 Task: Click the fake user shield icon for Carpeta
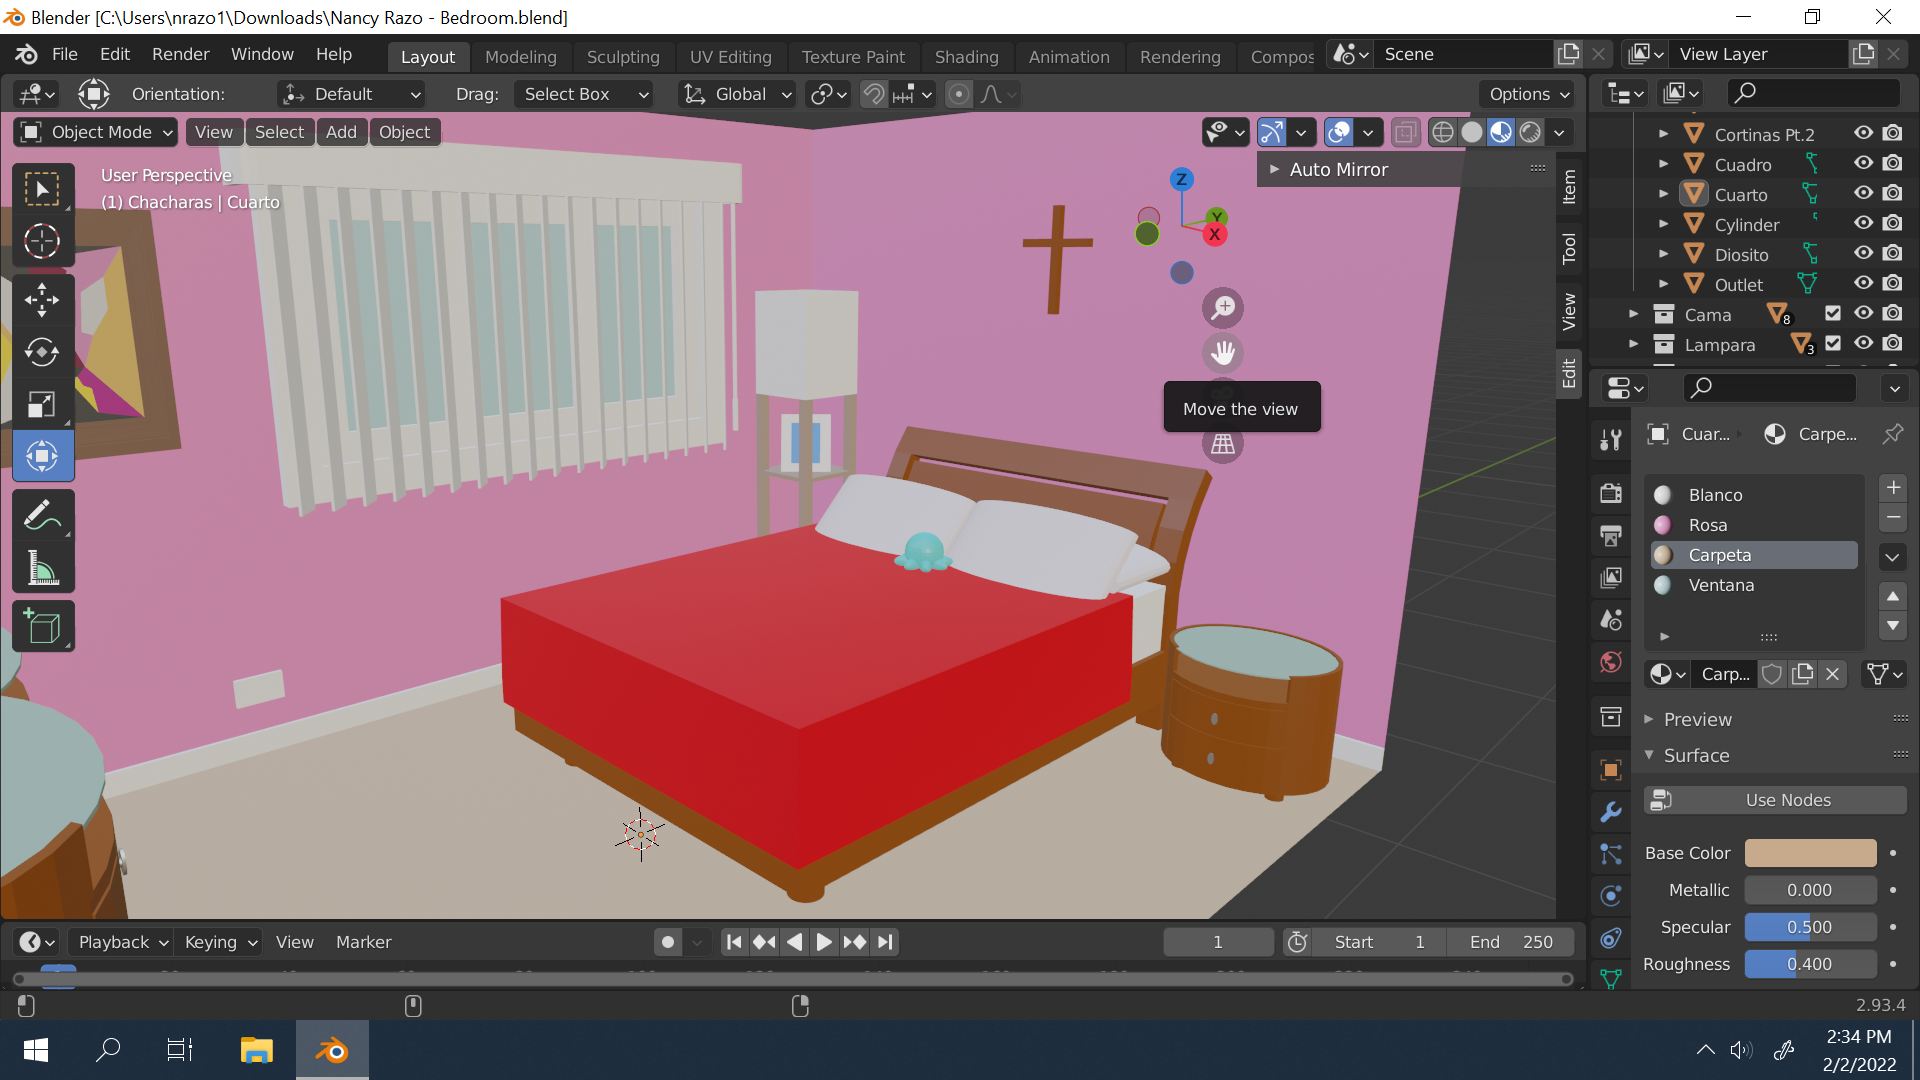tap(1772, 674)
